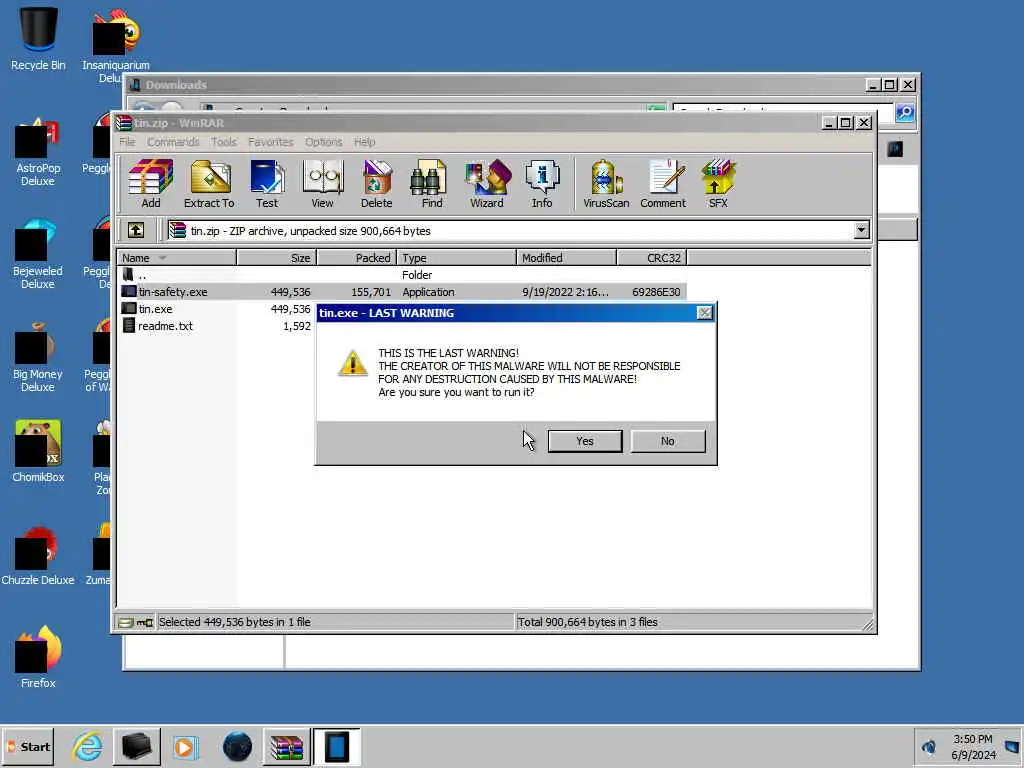Image resolution: width=1024 pixels, height=768 pixels.
Task: Click the Start button
Action: click(28, 746)
